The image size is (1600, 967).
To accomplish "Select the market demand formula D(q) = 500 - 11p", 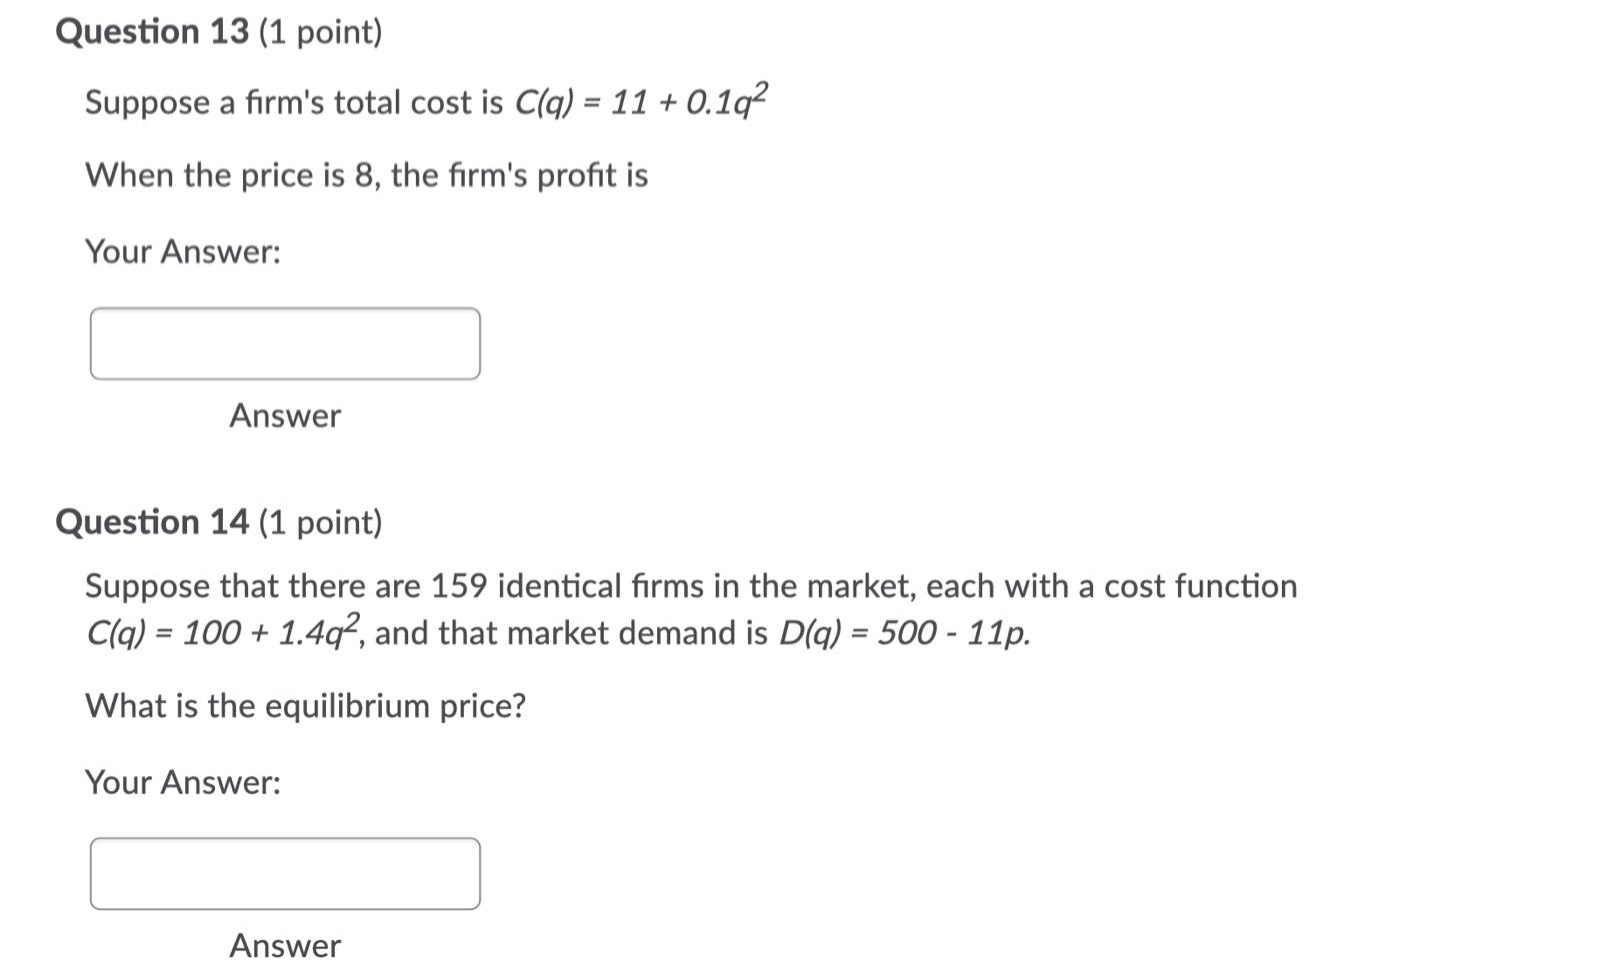I will pyautogui.click(x=905, y=632).
